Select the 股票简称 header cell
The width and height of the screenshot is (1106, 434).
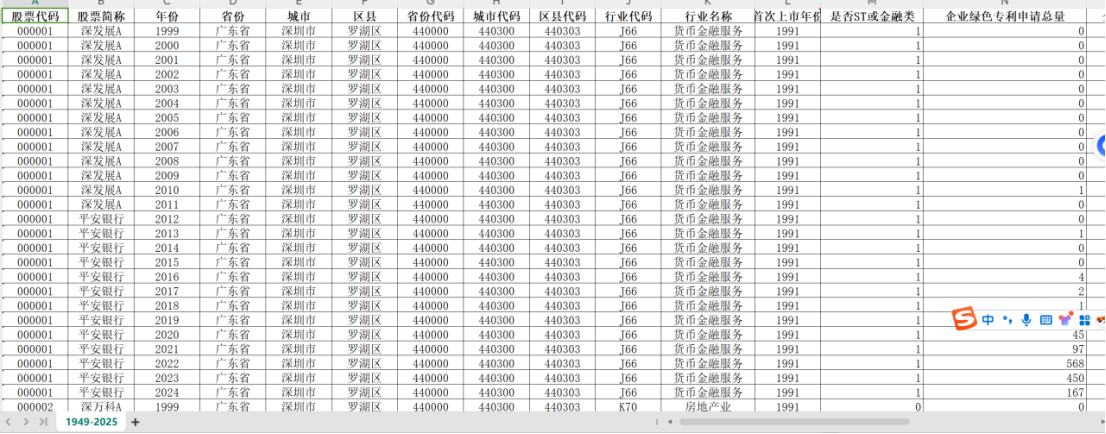pyautogui.click(x=101, y=16)
